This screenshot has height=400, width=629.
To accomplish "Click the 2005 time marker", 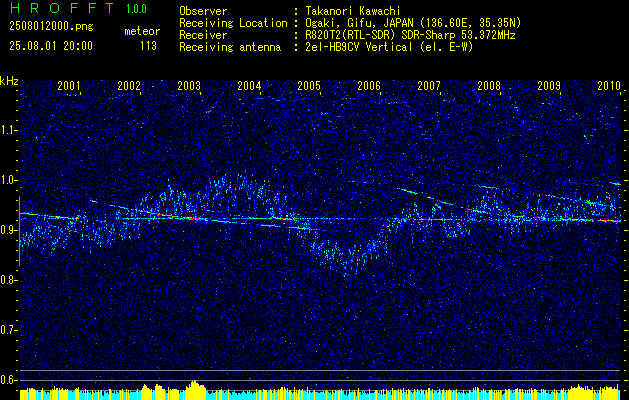I will 309,85.
